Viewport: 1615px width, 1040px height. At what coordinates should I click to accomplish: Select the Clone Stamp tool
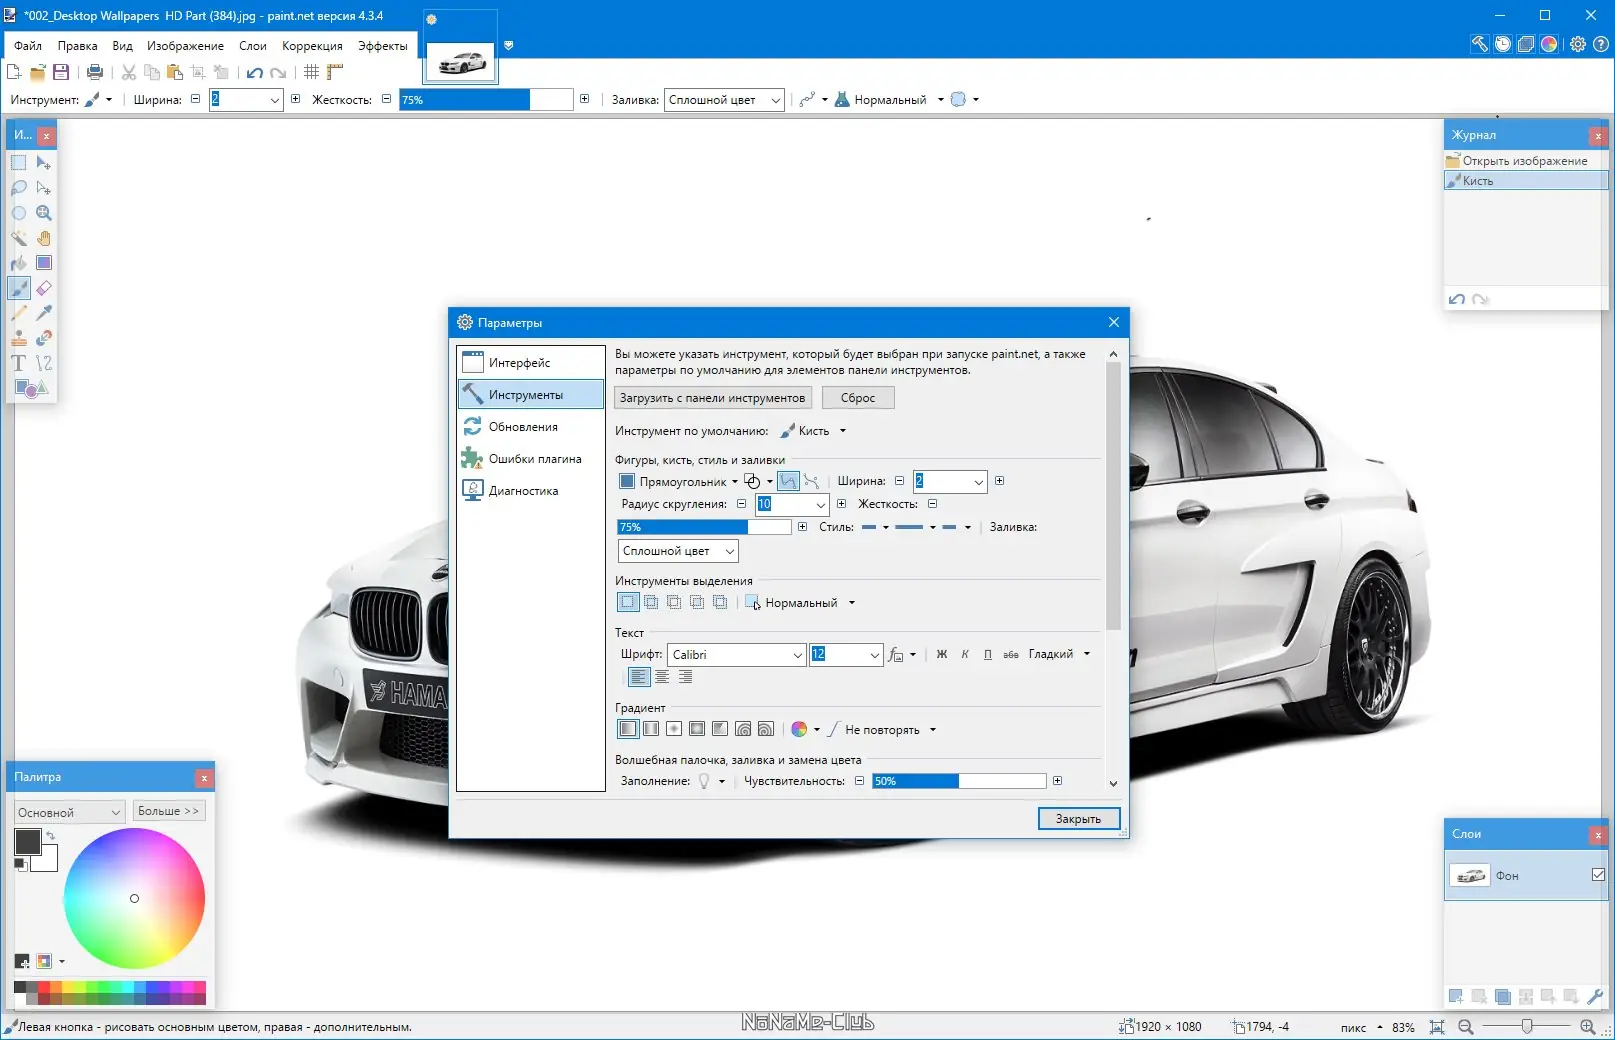[x=19, y=338]
